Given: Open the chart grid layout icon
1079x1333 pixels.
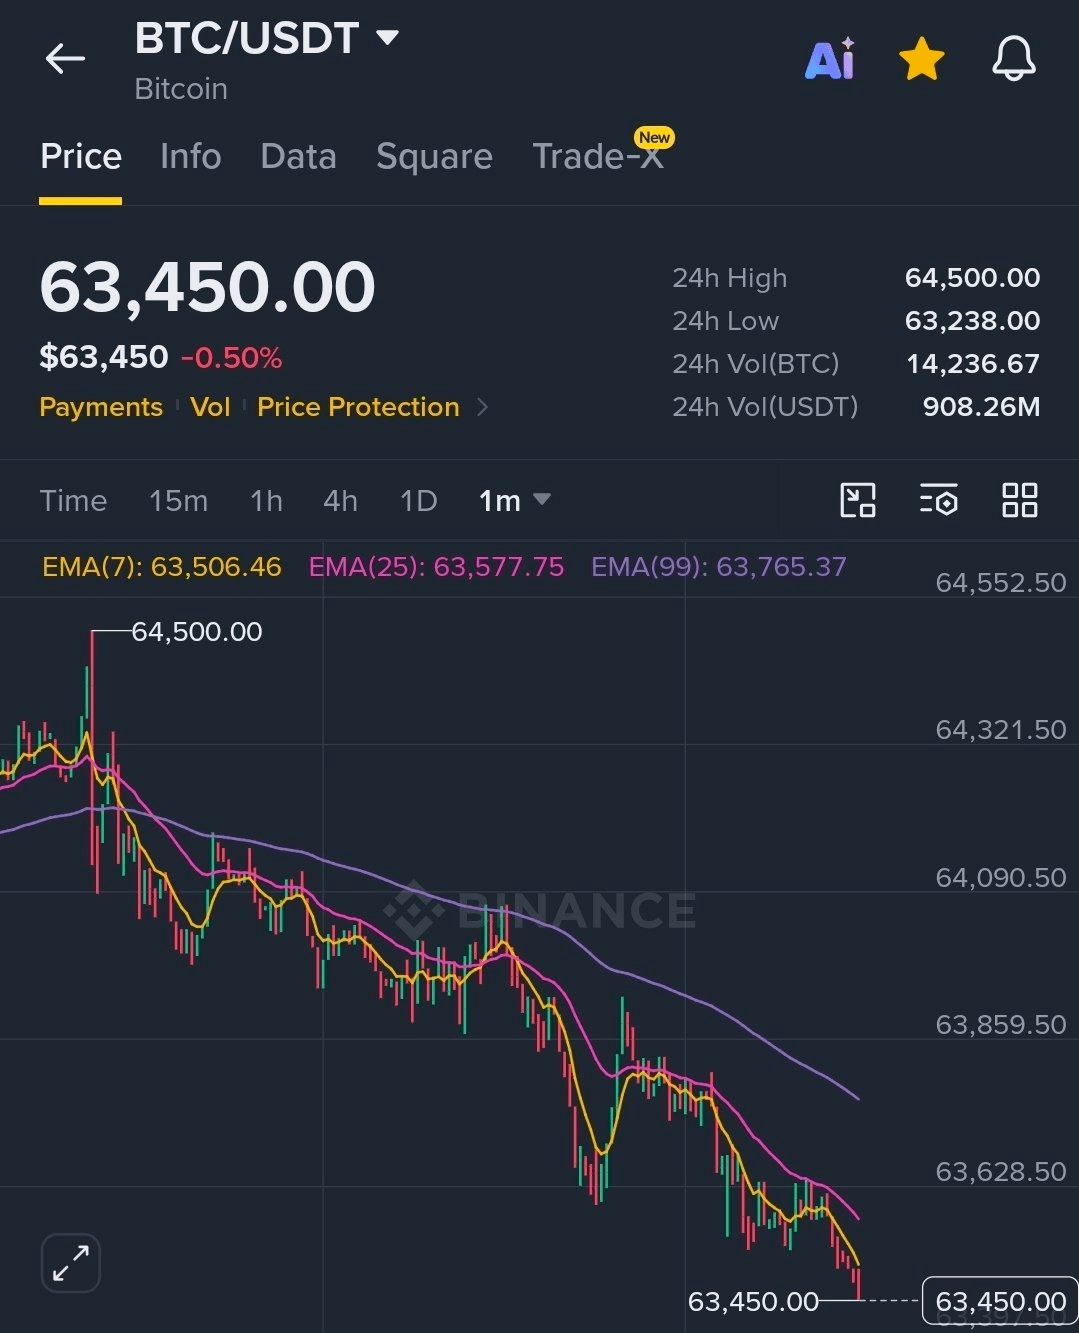Looking at the screenshot, I should 1020,500.
